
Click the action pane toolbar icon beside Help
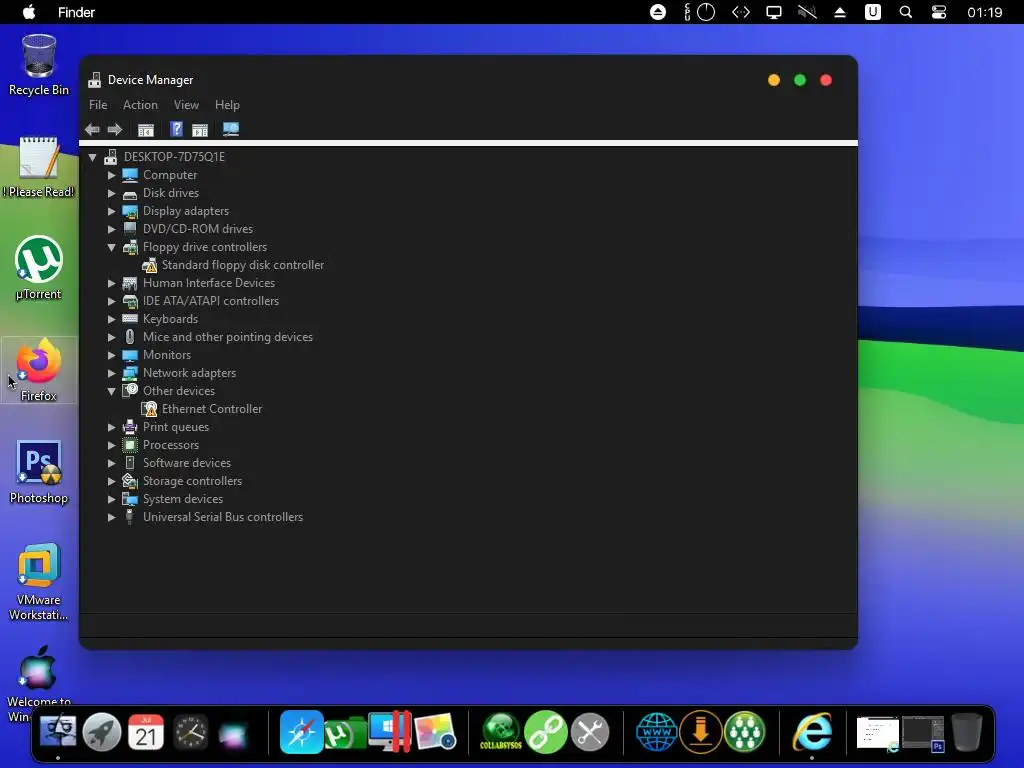[200, 129]
